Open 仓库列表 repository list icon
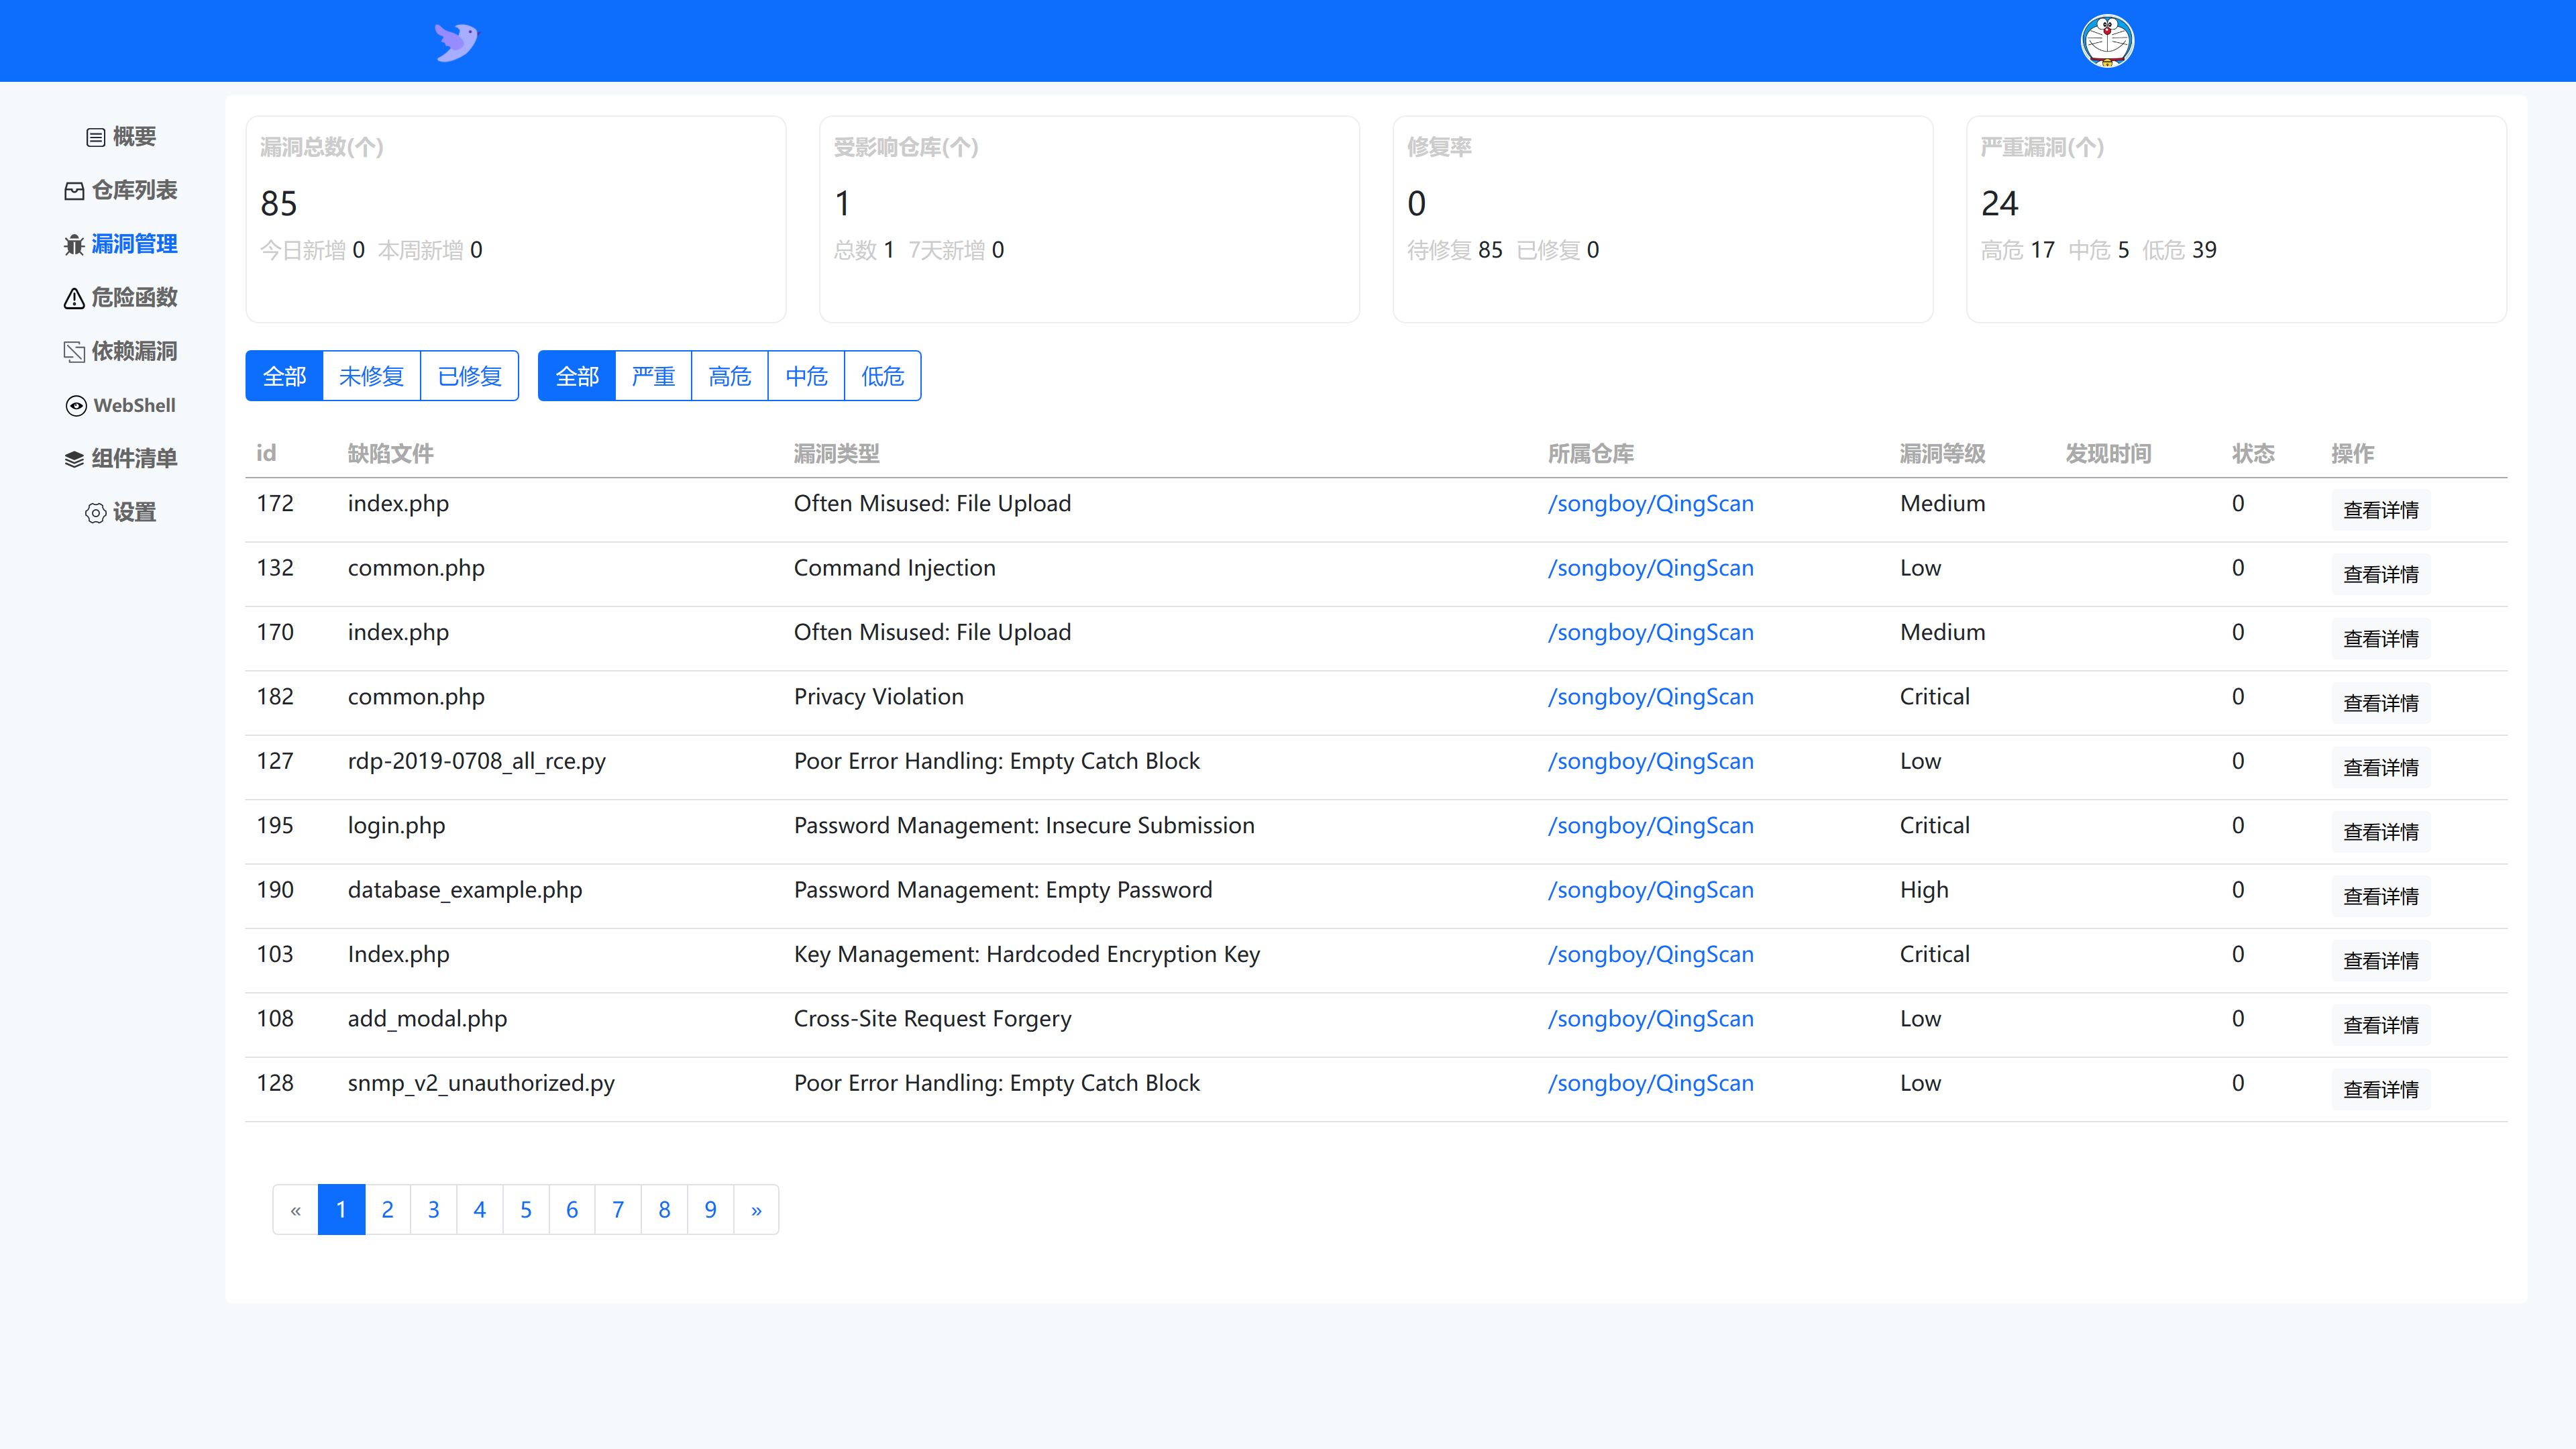The width and height of the screenshot is (2576, 1449). pos(74,191)
